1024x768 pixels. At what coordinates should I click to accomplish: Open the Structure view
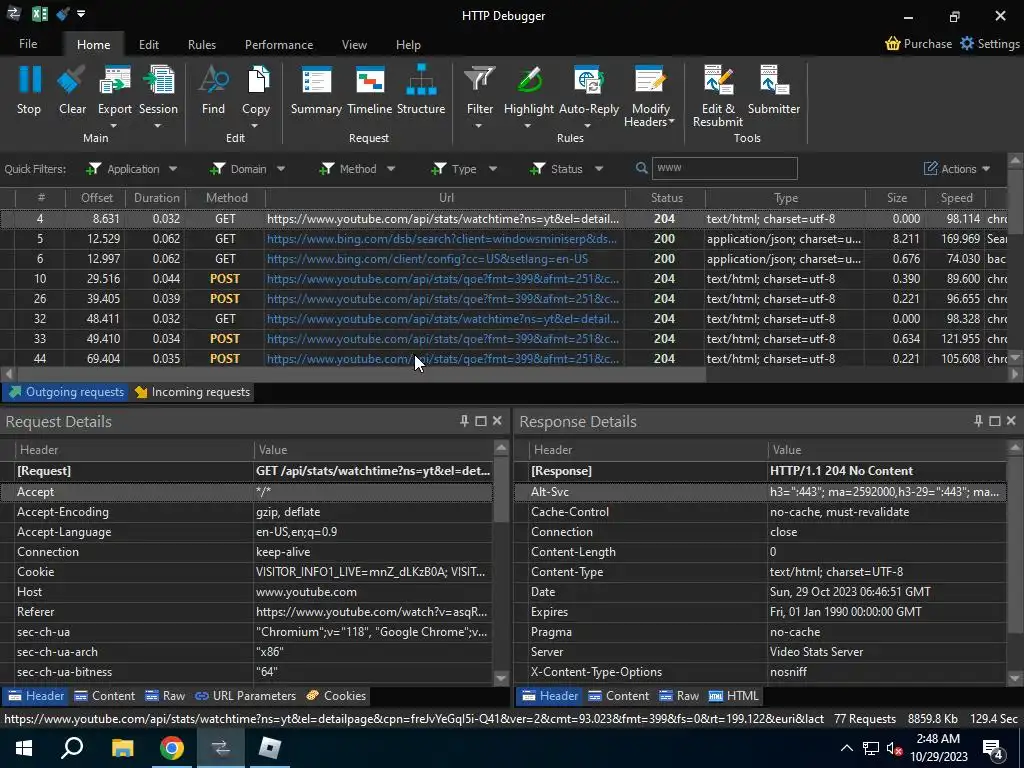(x=421, y=90)
